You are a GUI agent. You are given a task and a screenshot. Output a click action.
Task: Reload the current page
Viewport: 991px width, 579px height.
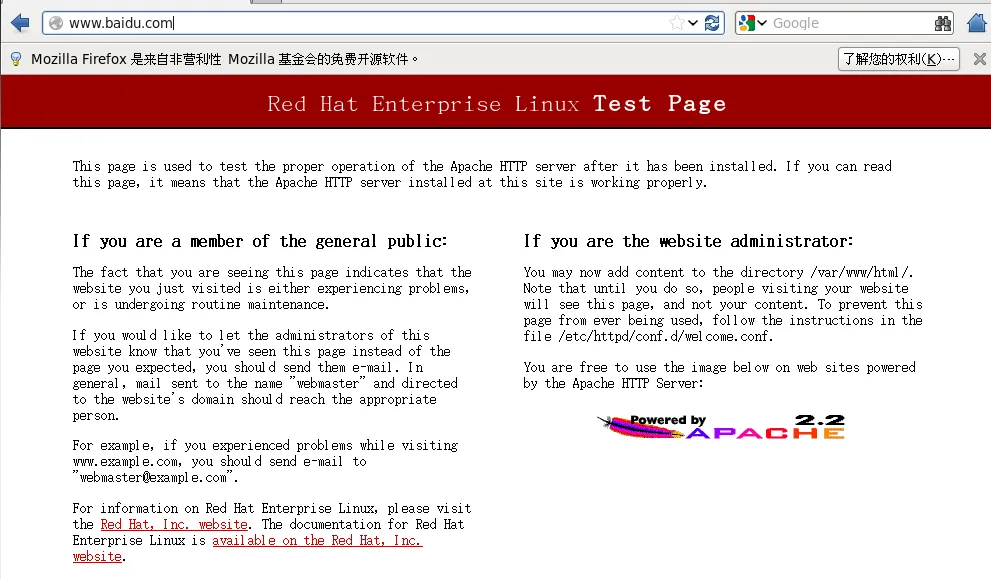[x=712, y=23]
